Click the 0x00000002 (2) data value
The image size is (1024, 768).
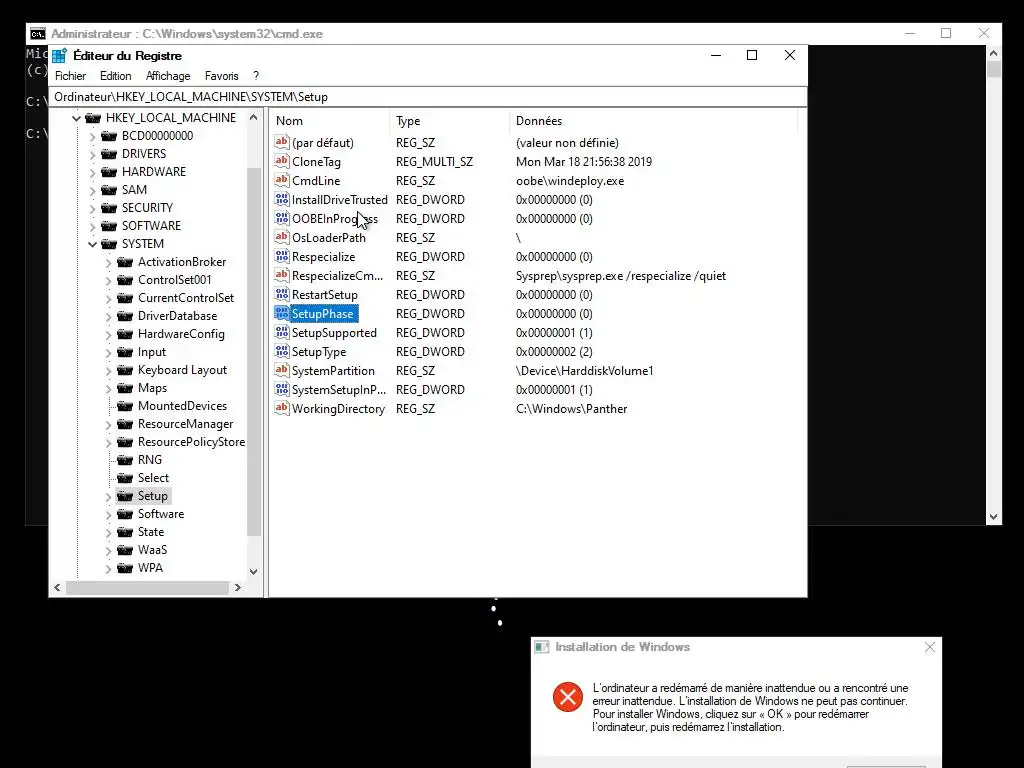click(x=554, y=352)
